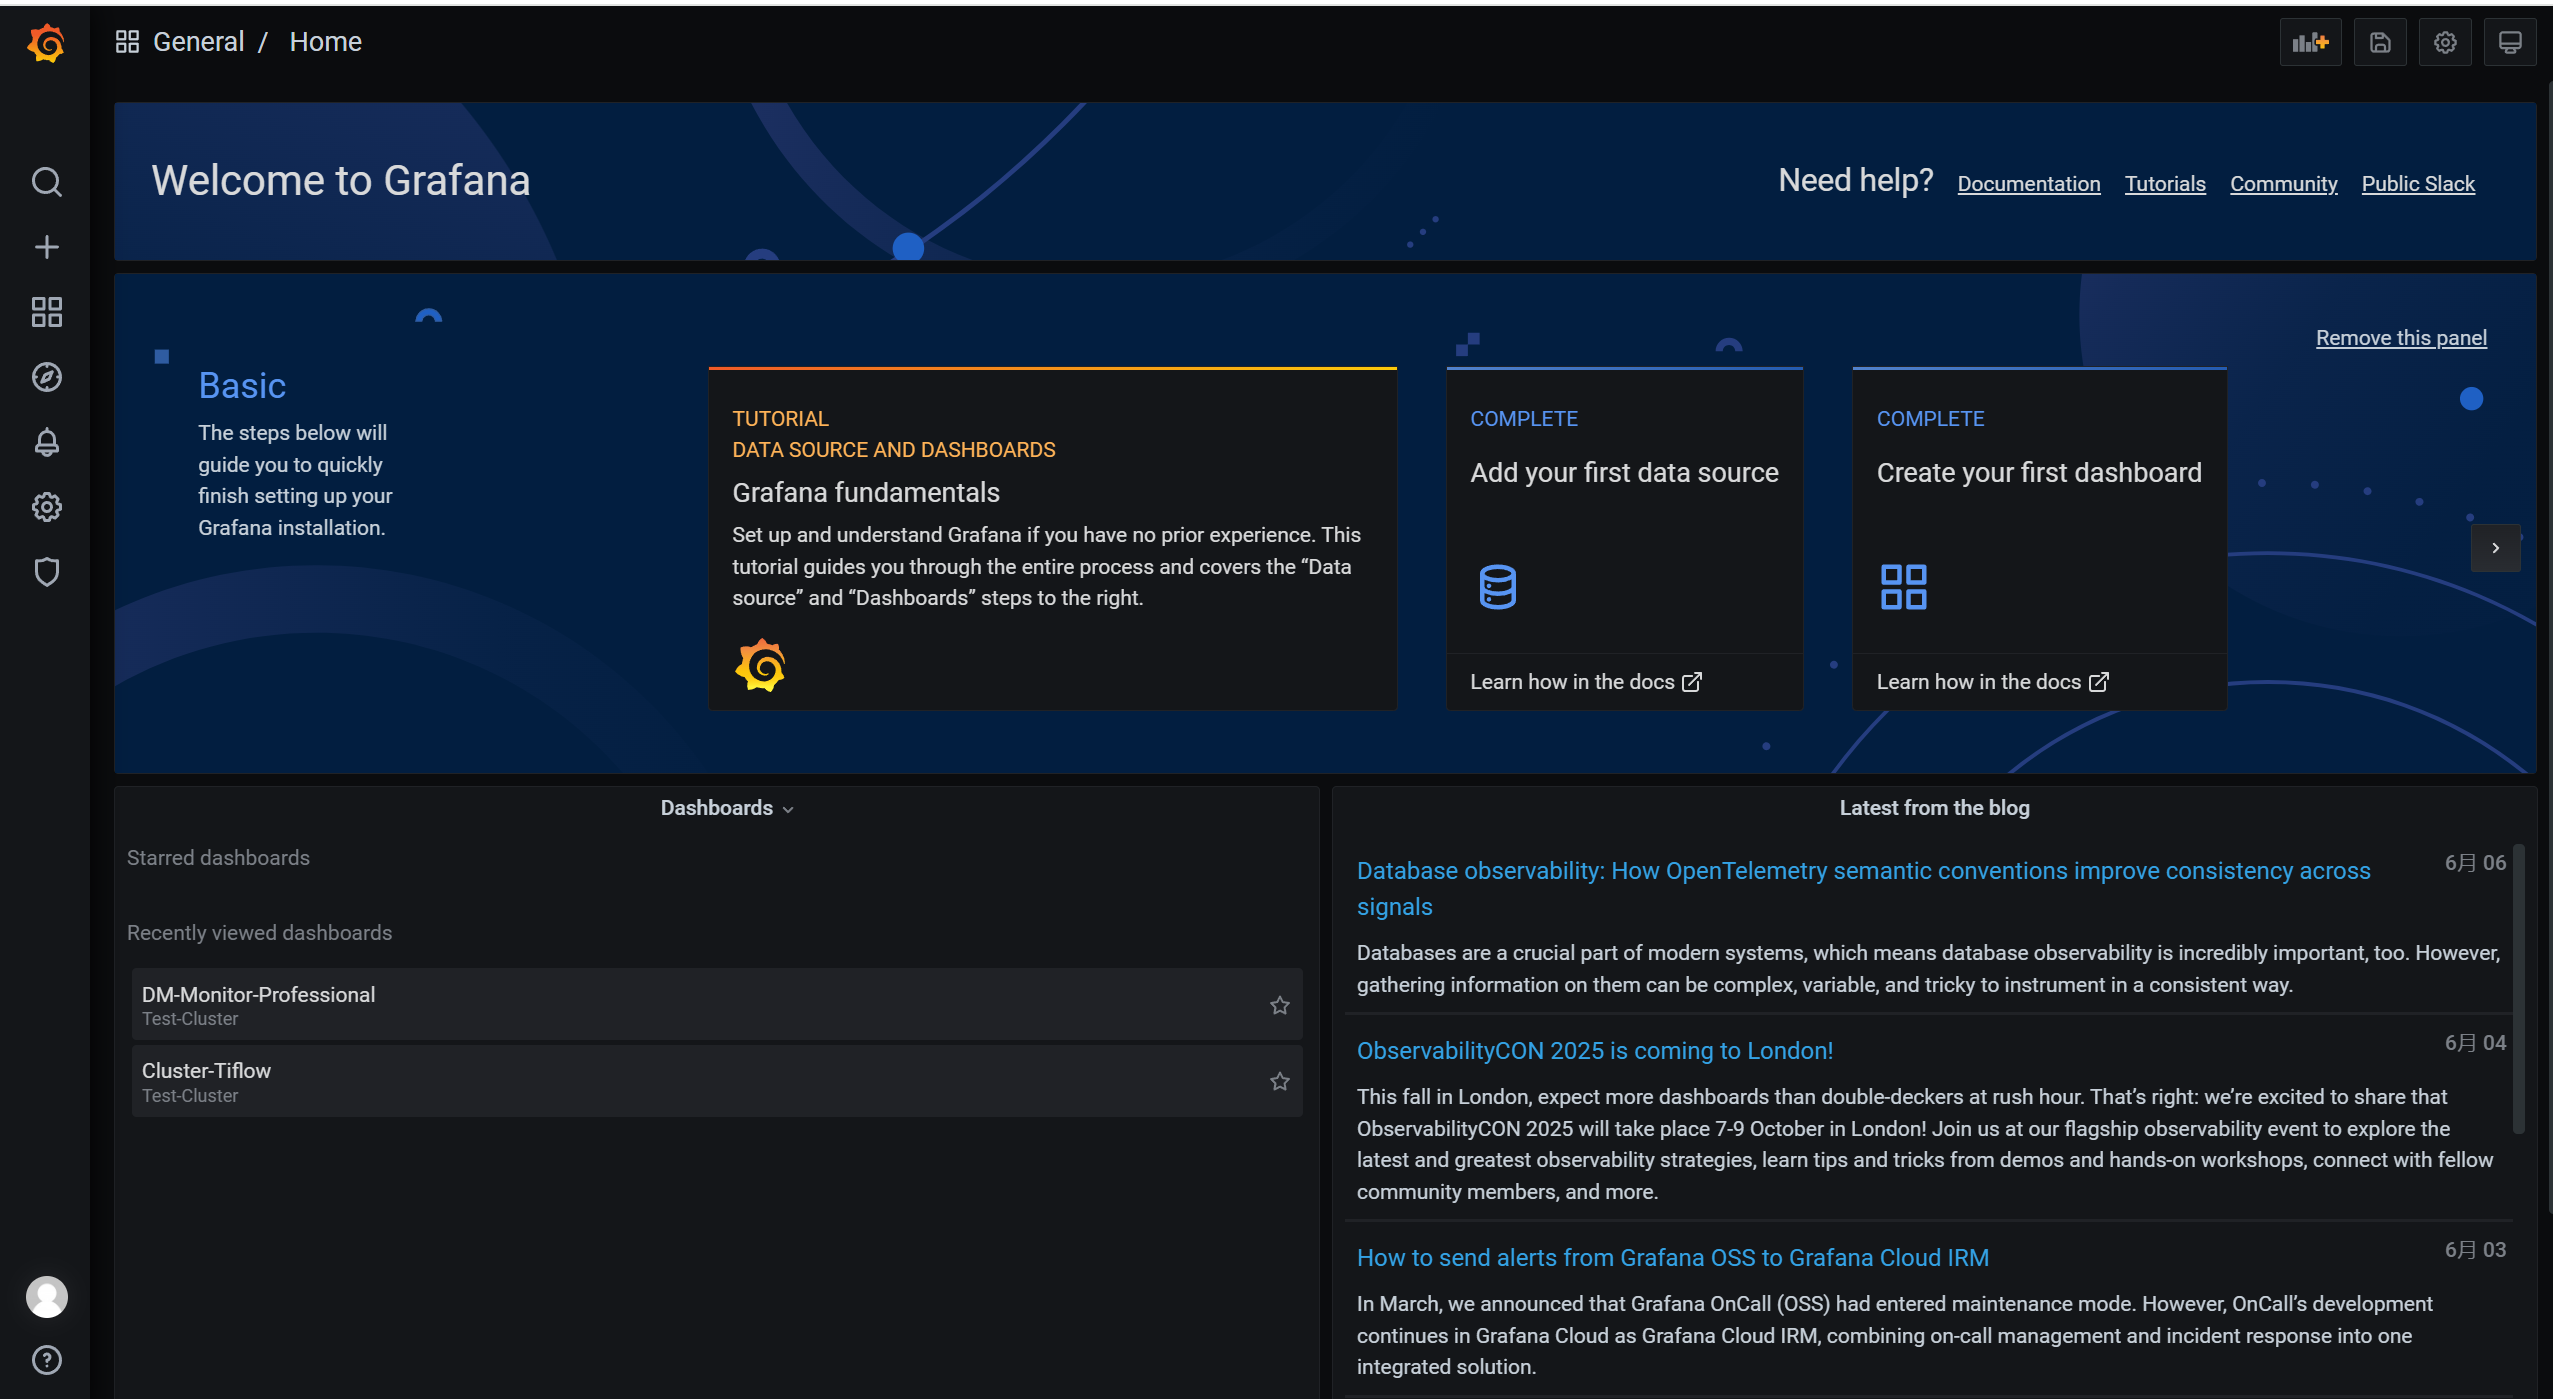Open ObservabilityCON 2025 London blog post
The height and width of the screenshot is (1399, 2553).
tap(1594, 1051)
